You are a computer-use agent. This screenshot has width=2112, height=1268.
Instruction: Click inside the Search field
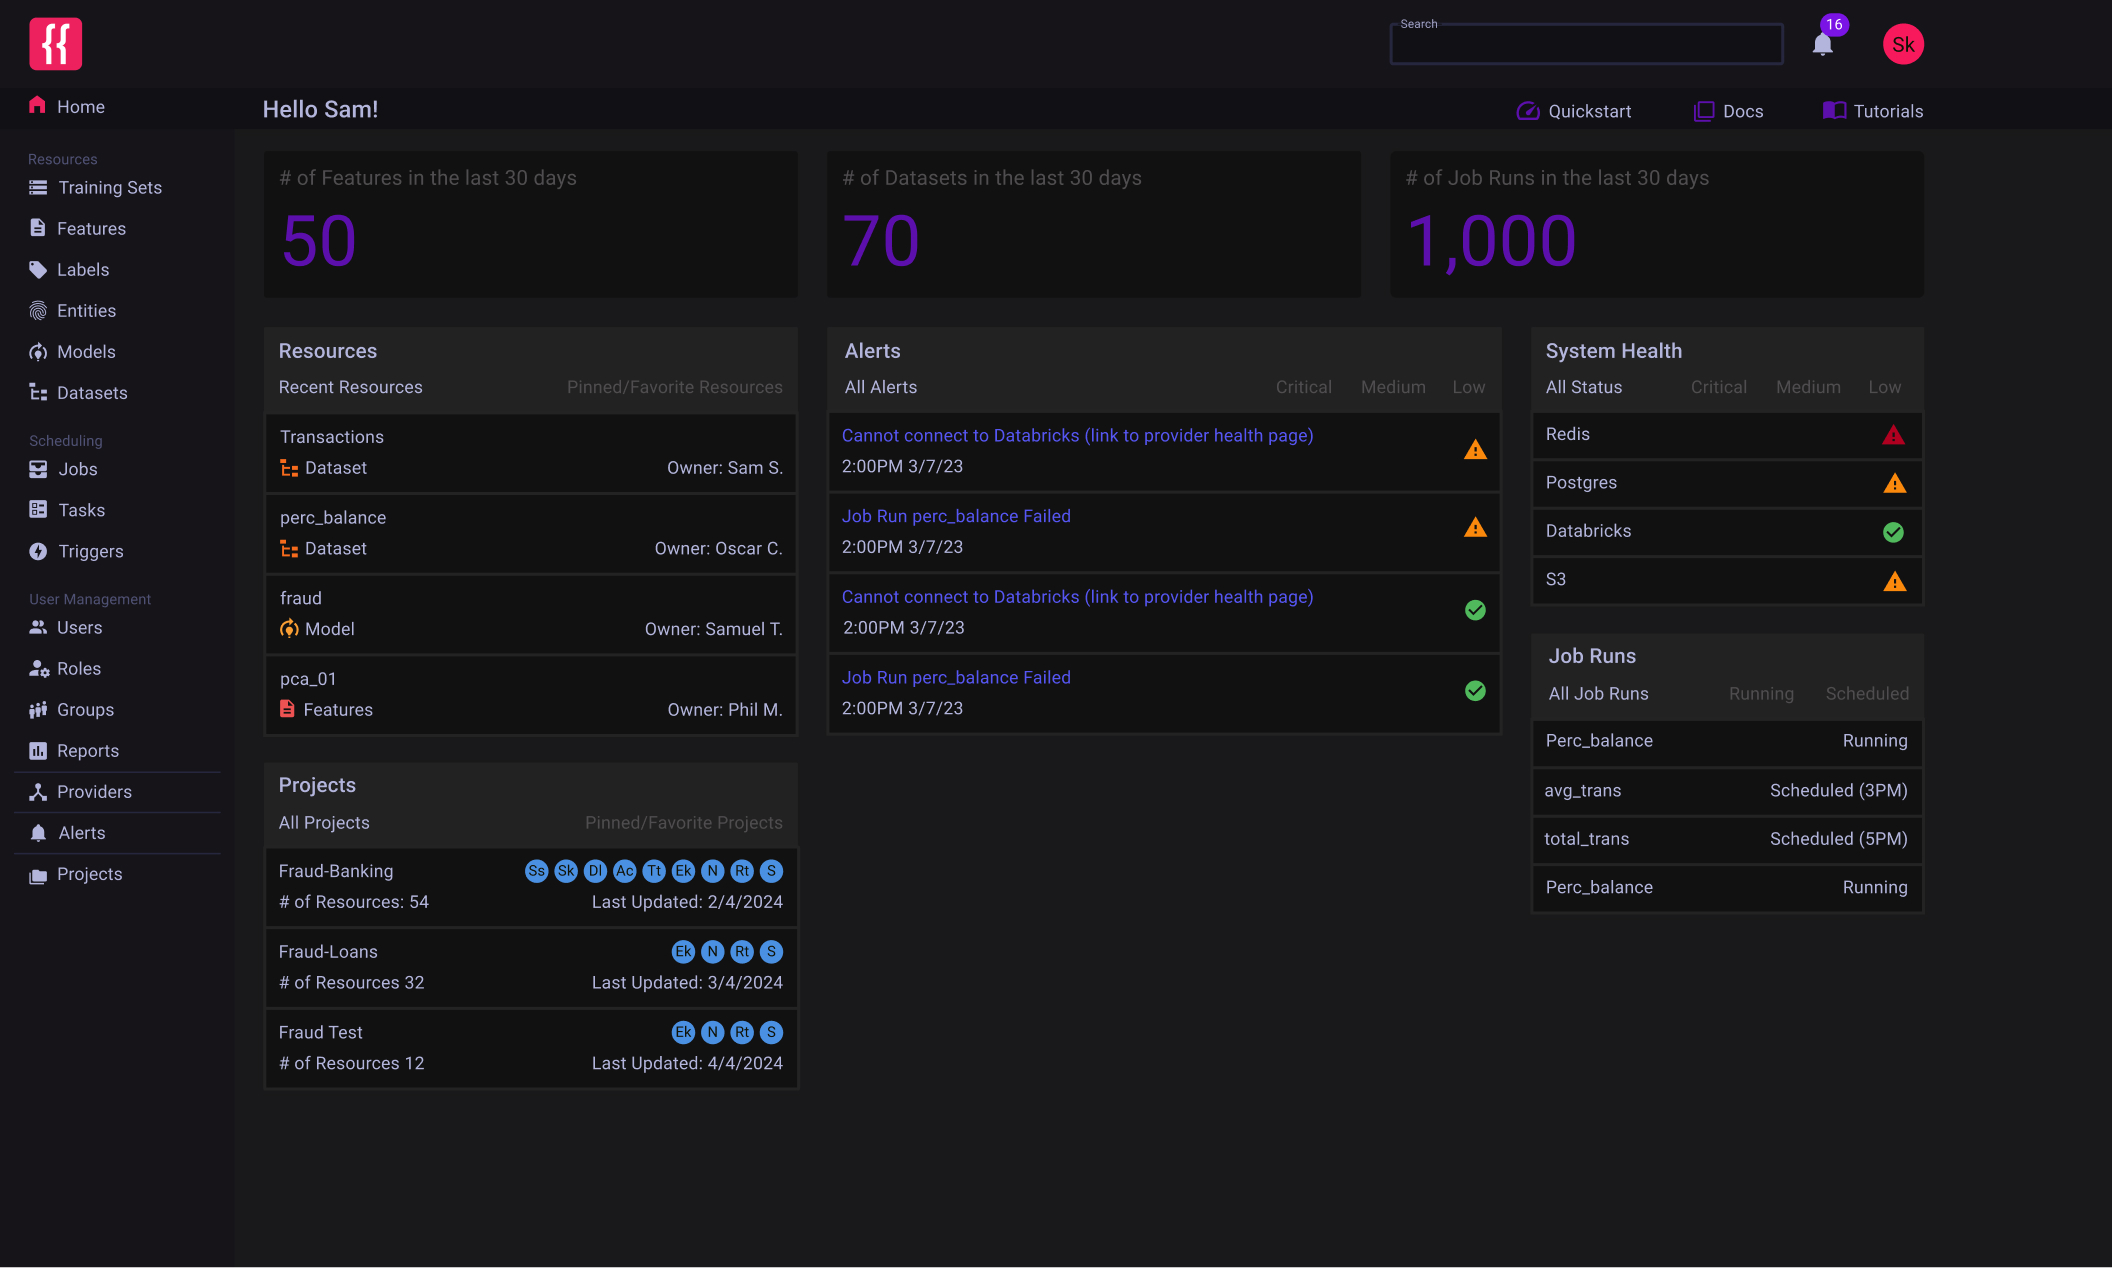[1585, 43]
